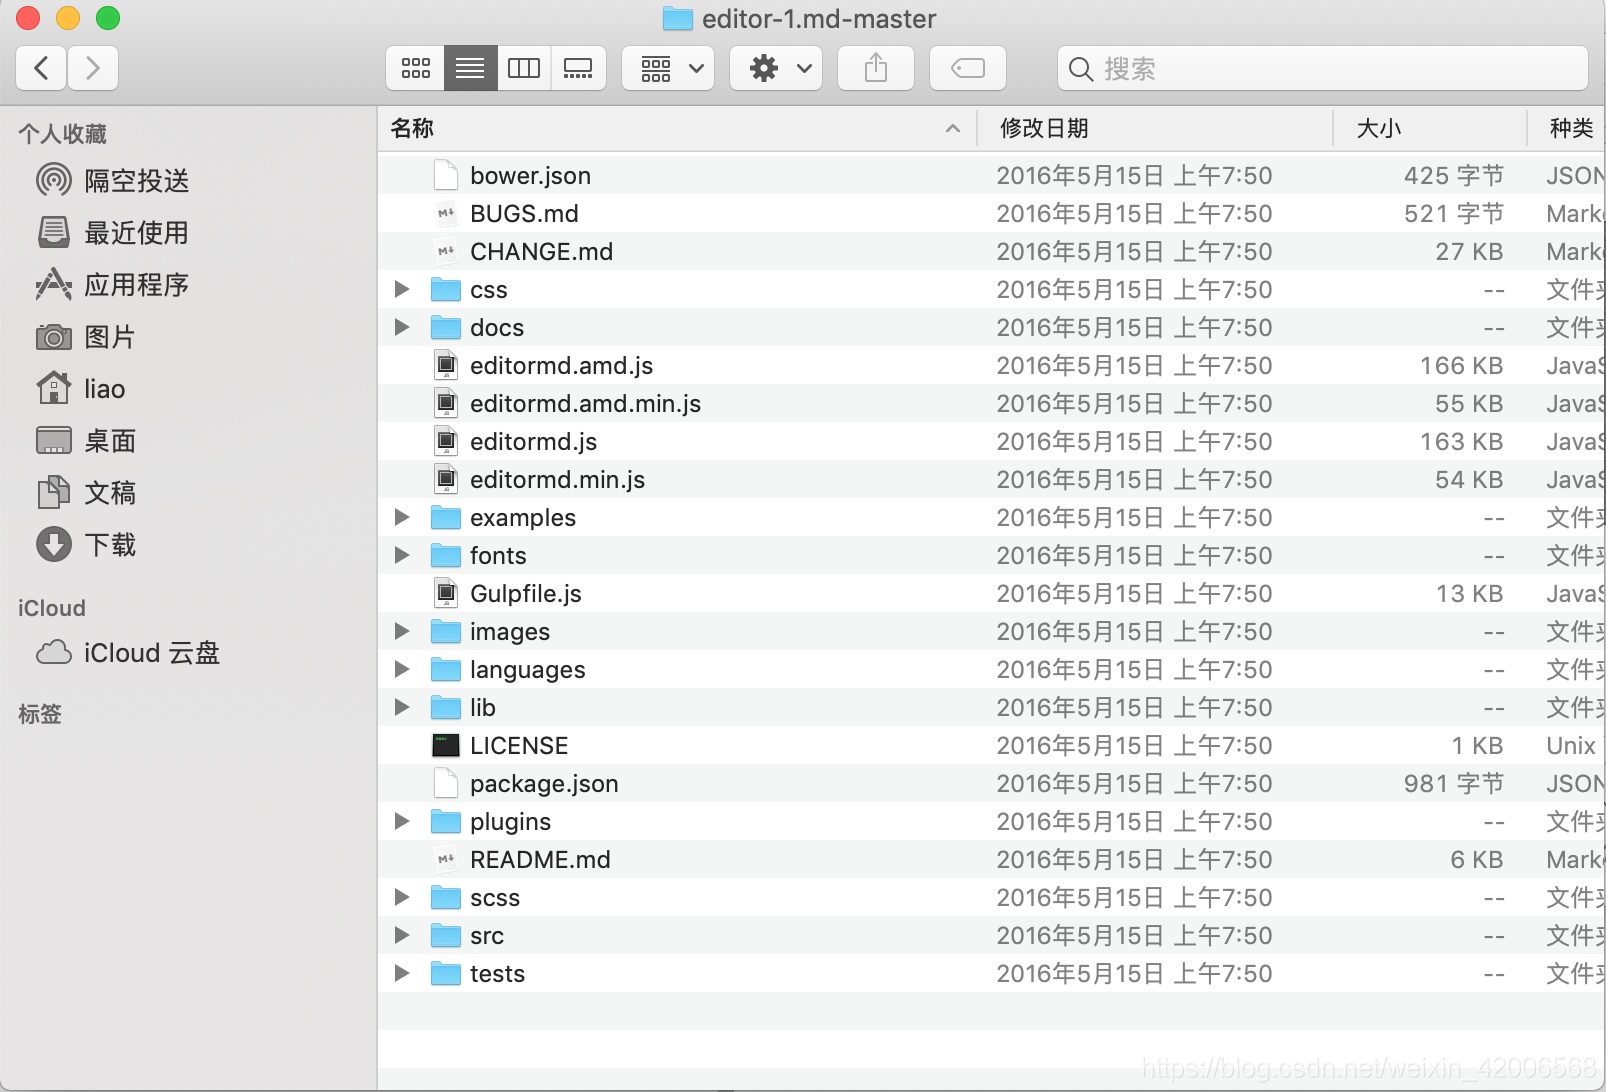Screen dimensions: 1606x1092
Task: Select the Gulpfile.js file icon
Action: tap(446, 593)
